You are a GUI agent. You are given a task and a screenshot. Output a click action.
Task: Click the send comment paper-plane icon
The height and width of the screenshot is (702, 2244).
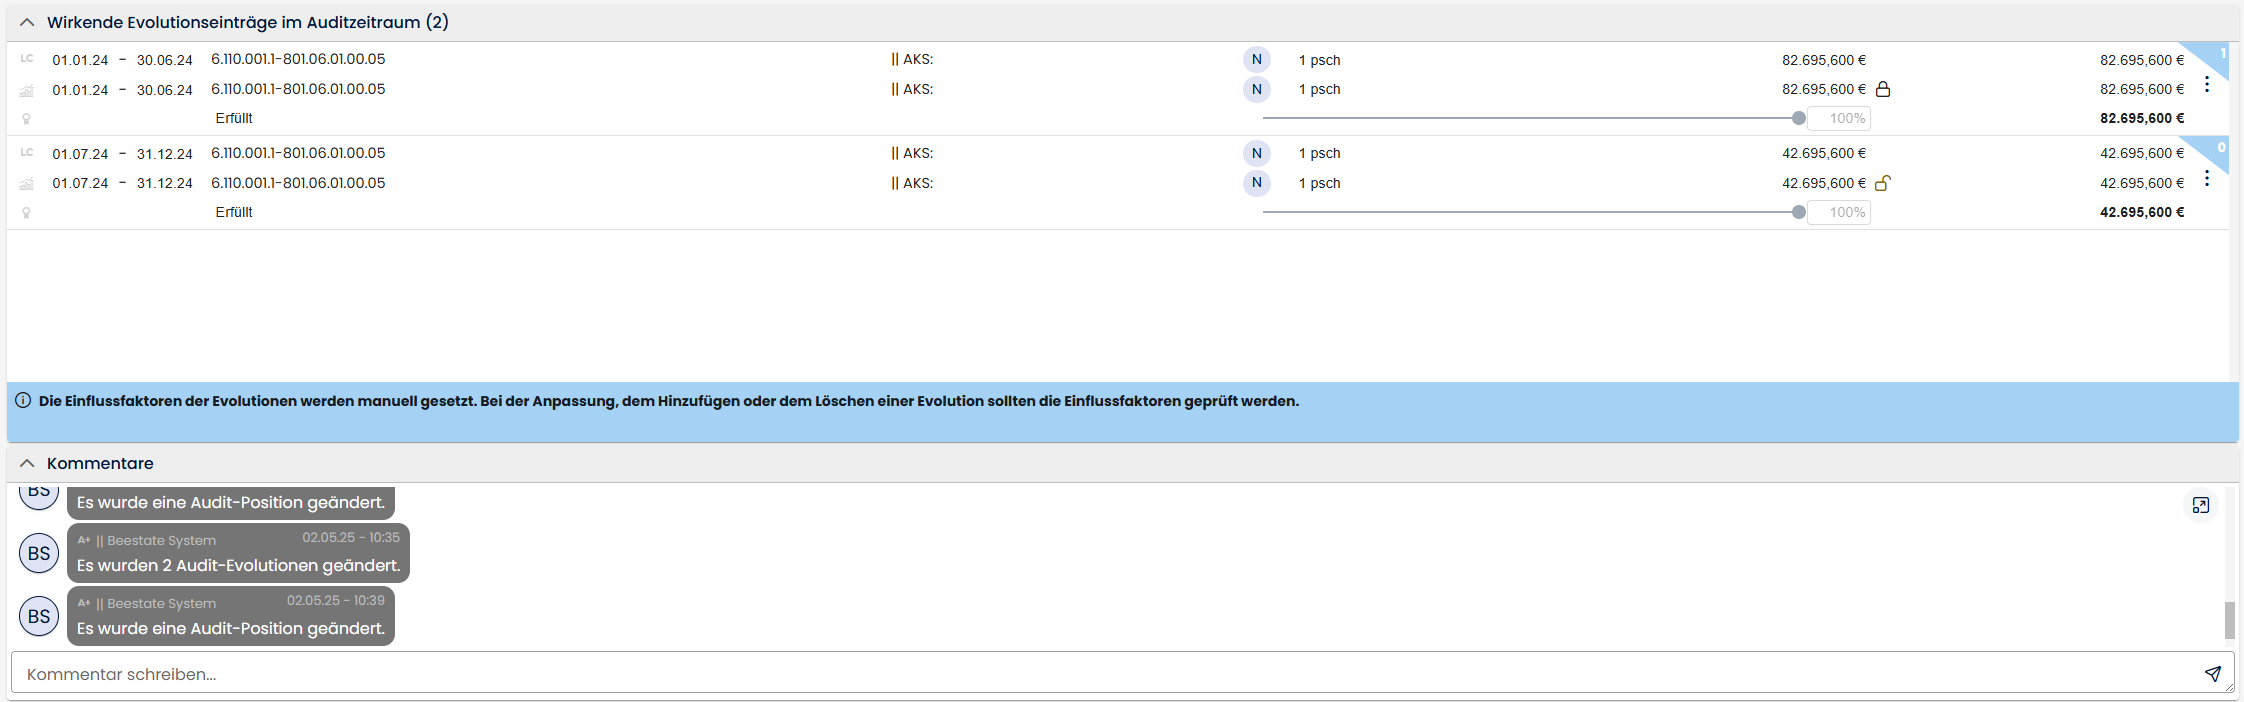point(2212,674)
